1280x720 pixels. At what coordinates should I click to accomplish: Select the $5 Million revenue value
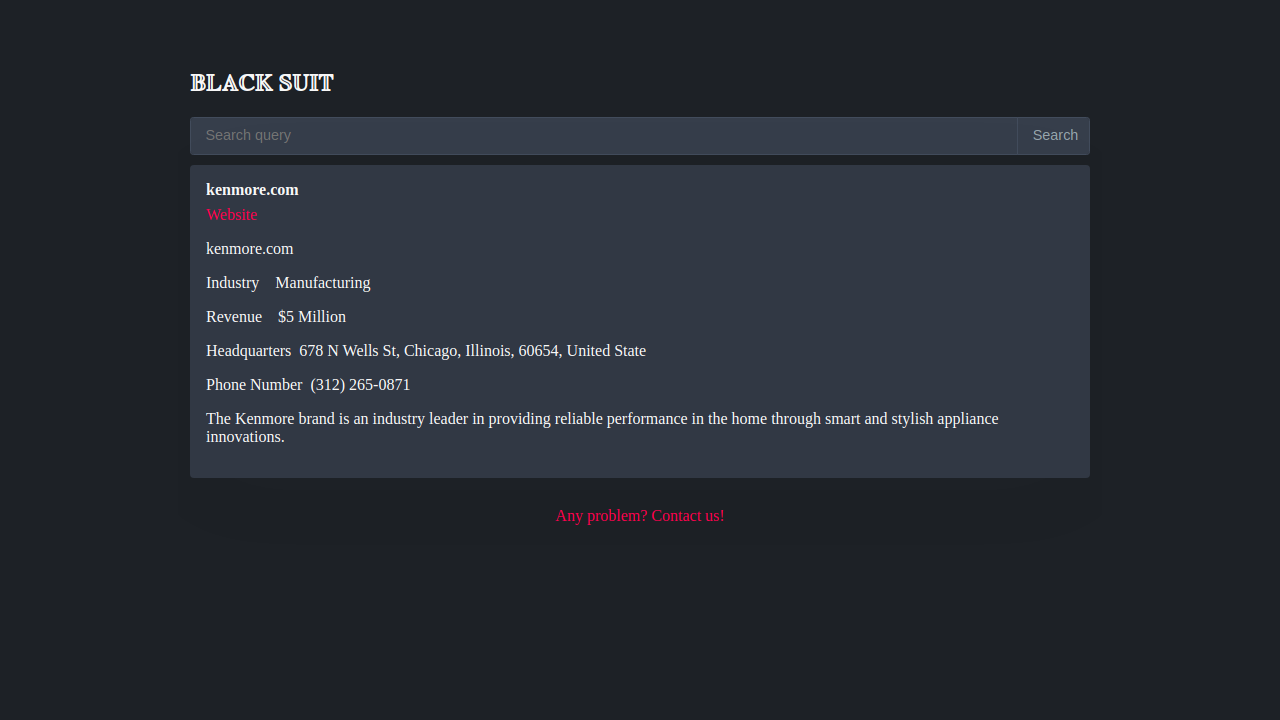[312, 317]
